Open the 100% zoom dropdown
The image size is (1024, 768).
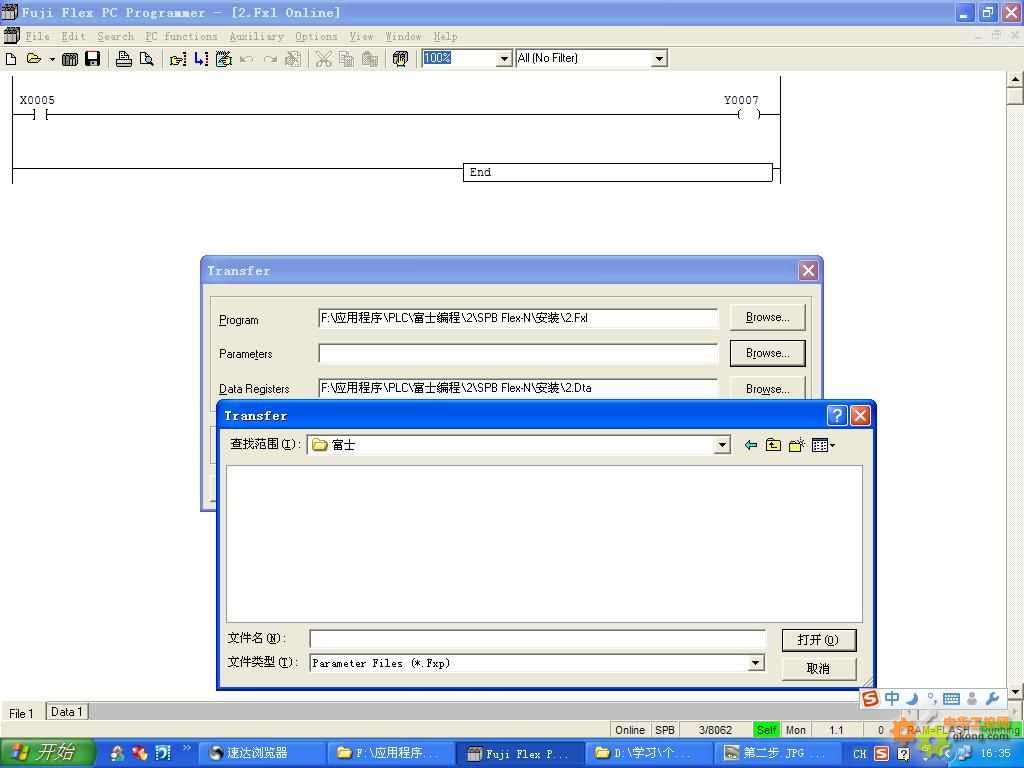pyautogui.click(x=504, y=59)
